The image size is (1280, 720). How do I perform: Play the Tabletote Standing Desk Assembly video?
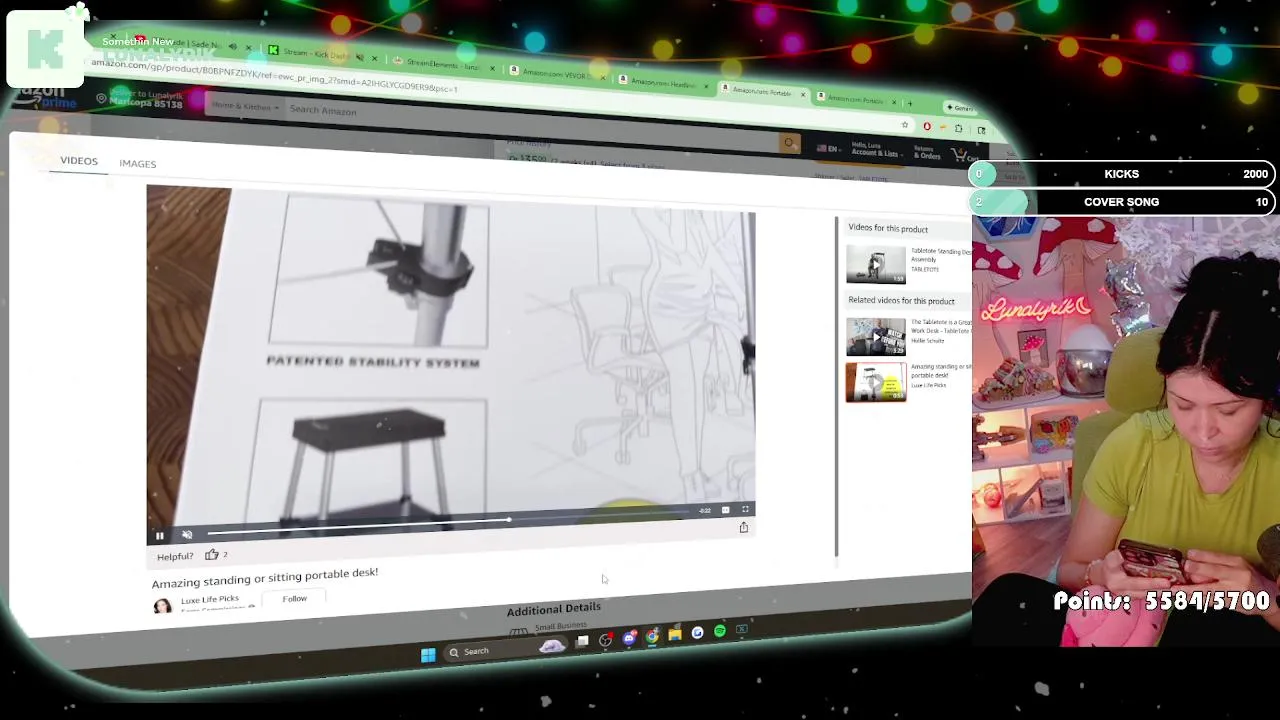click(x=876, y=264)
